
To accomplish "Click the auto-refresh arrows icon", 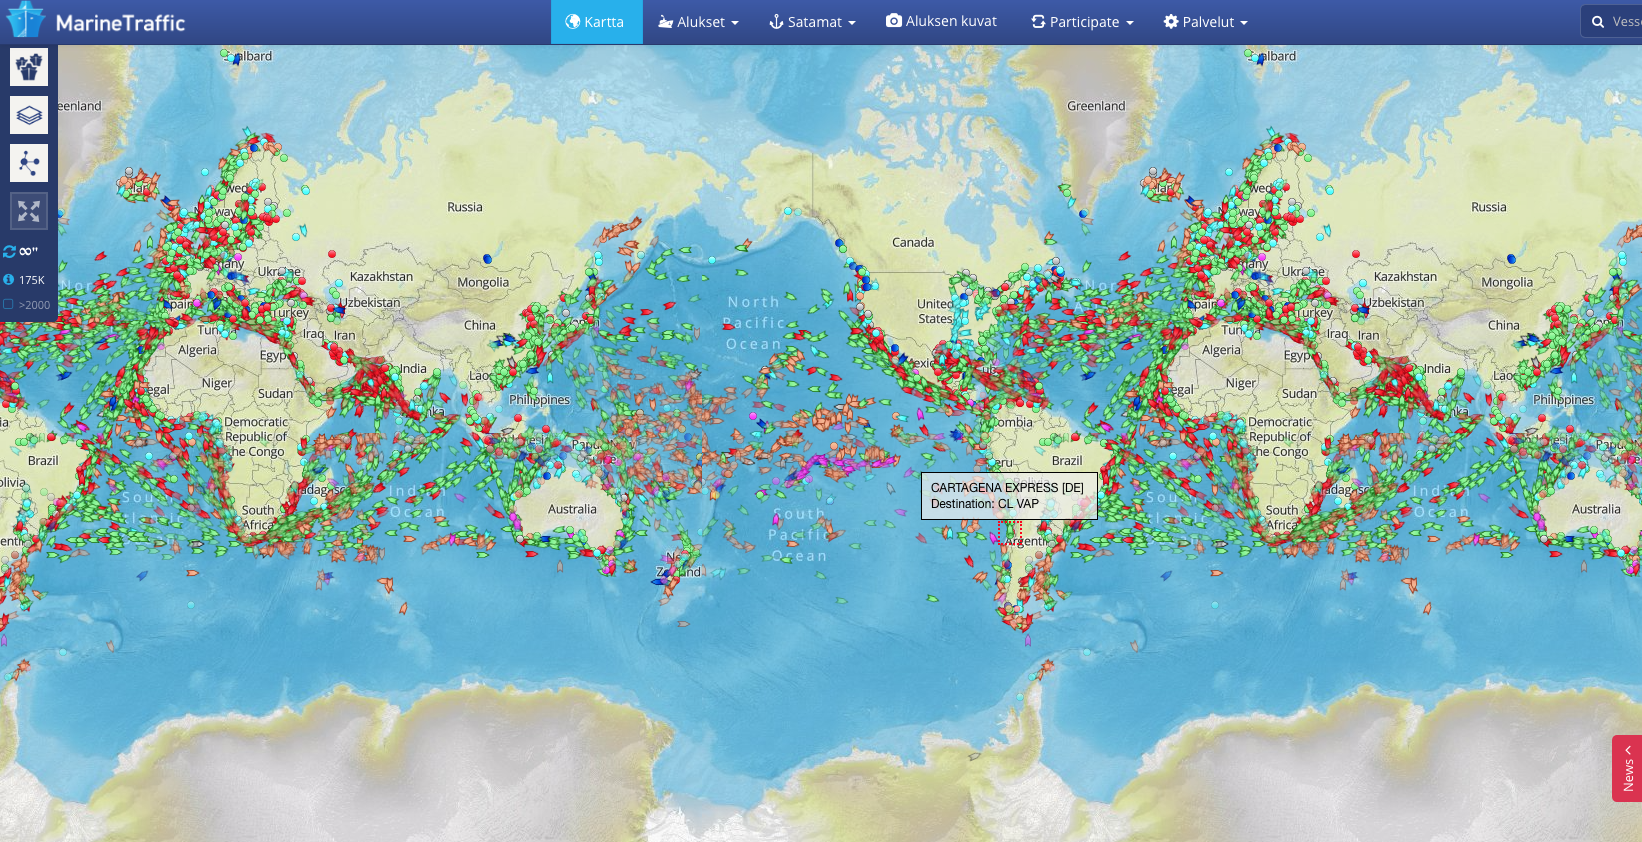I will point(10,251).
